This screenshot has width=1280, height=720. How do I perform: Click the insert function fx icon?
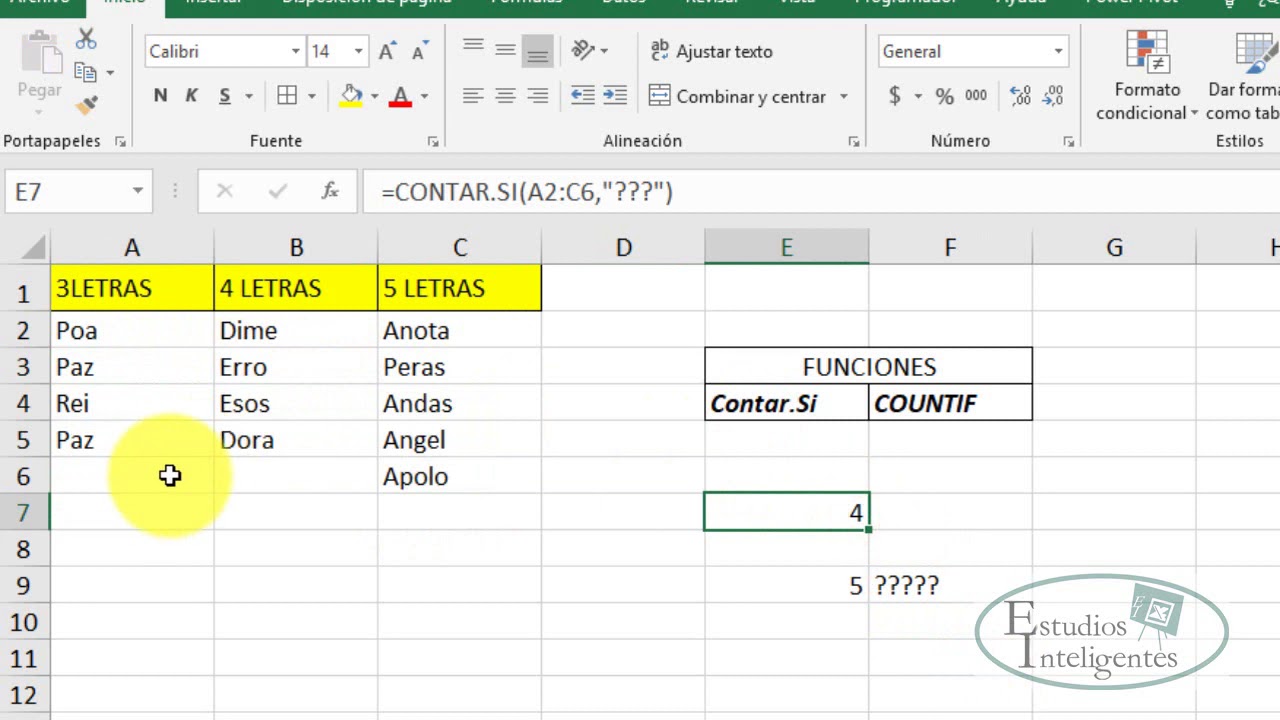(330, 191)
